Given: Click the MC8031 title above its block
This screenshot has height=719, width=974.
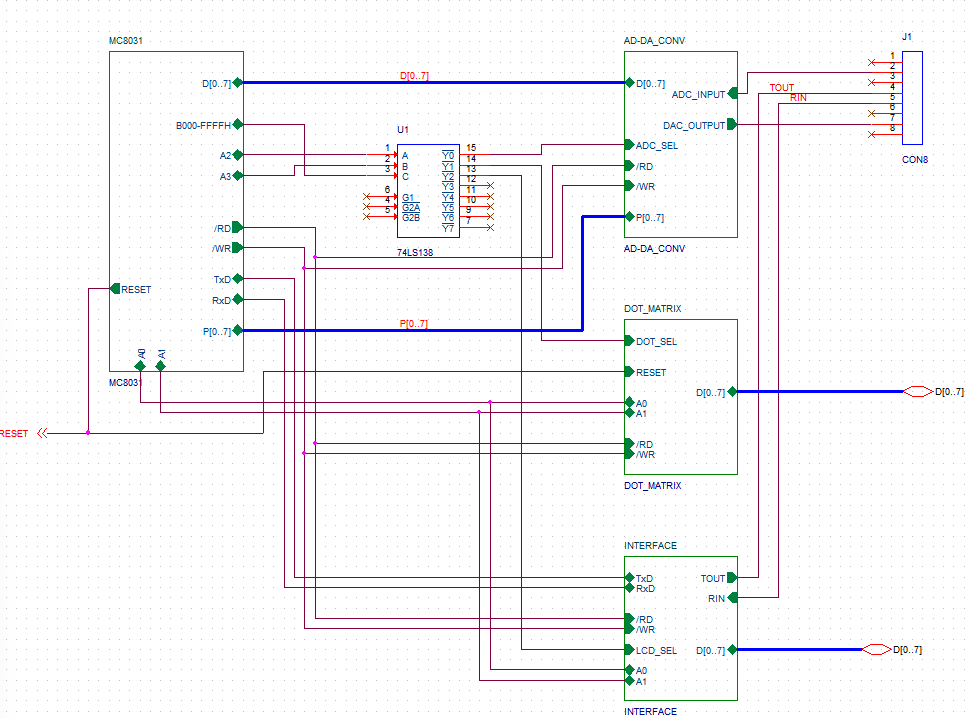Looking at the screenshot, I should click(x=126, y=40).
